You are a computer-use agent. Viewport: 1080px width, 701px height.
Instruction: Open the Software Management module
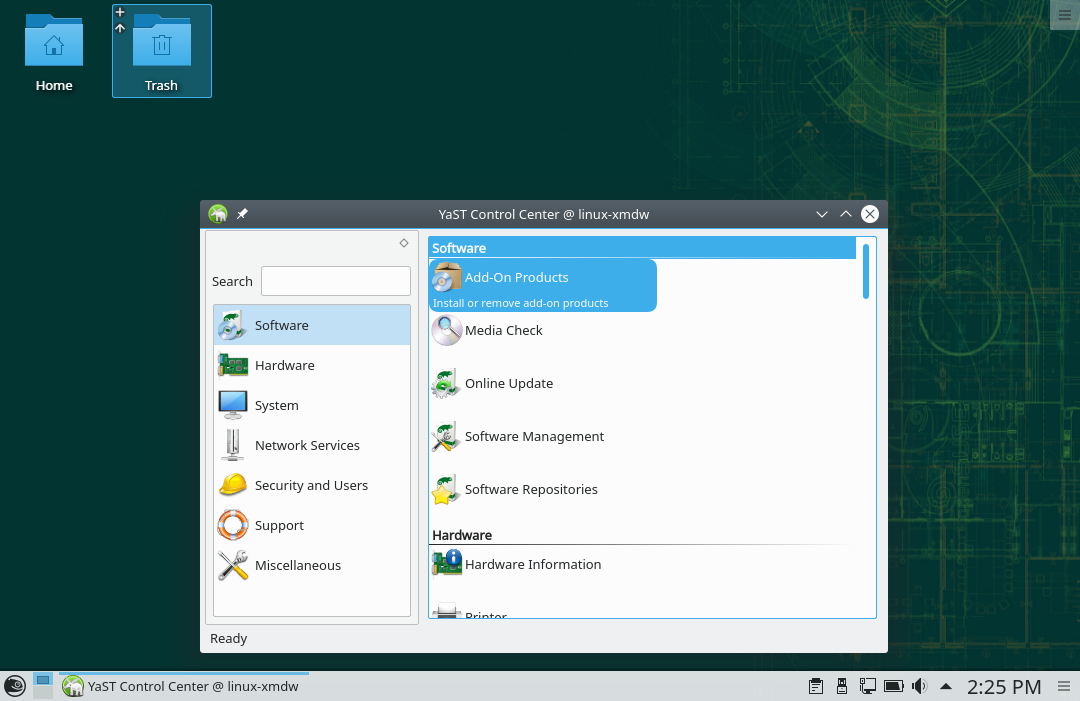[533, 436]
